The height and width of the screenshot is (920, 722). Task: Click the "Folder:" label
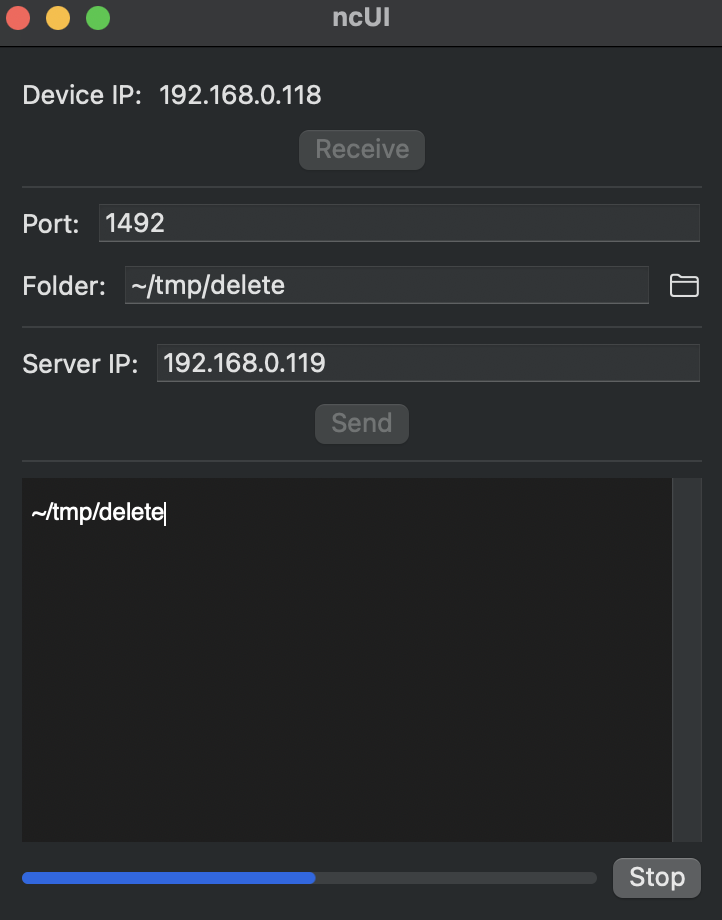(64, 286)
